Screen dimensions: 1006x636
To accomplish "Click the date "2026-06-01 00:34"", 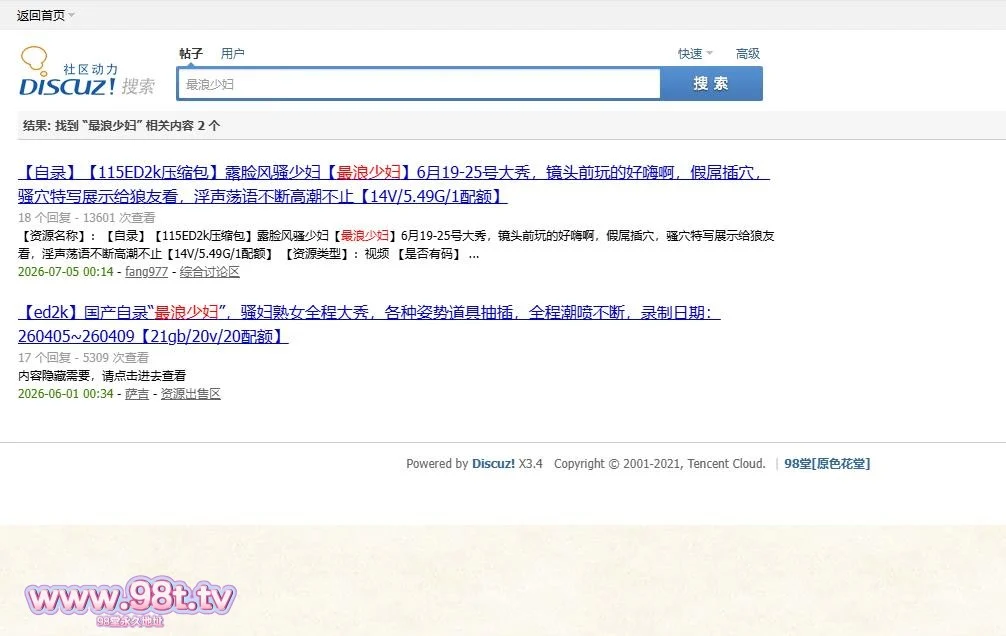I will point(65,393).
